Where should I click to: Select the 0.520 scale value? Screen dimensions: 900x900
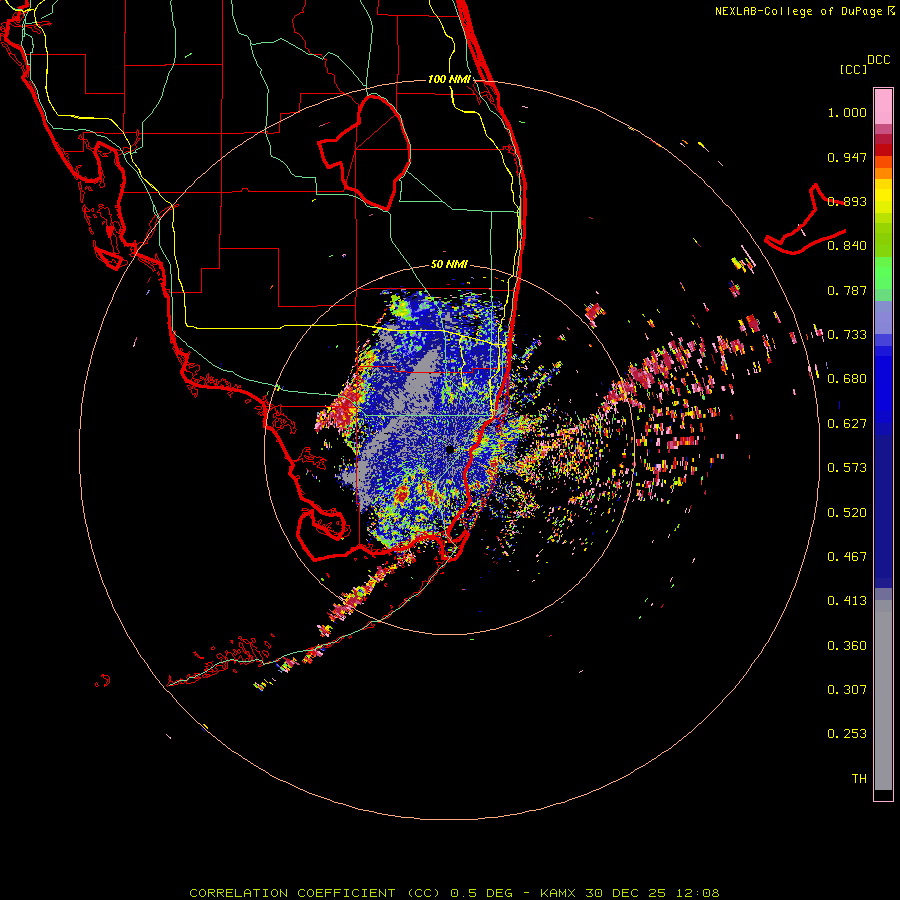tap(847, 513)
